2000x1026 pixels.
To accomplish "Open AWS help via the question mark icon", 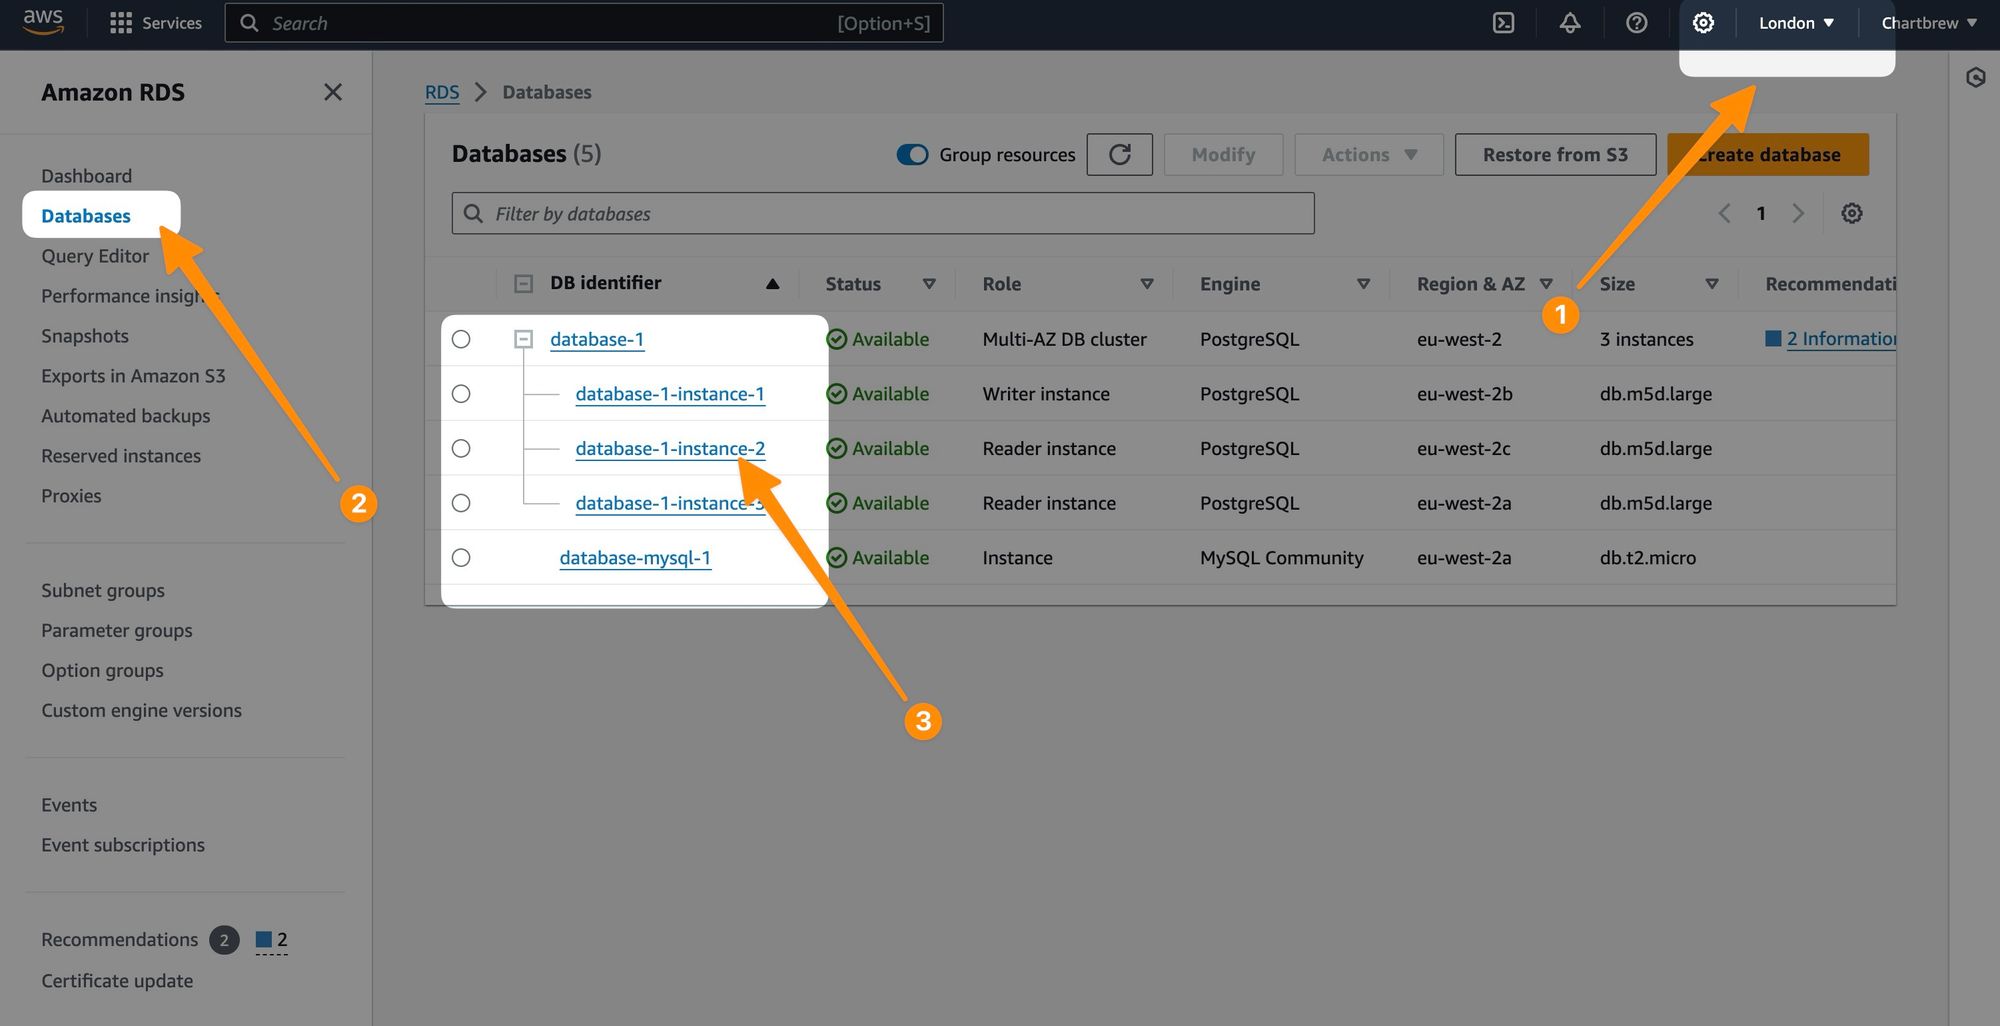I will (x=1636, y=22).
